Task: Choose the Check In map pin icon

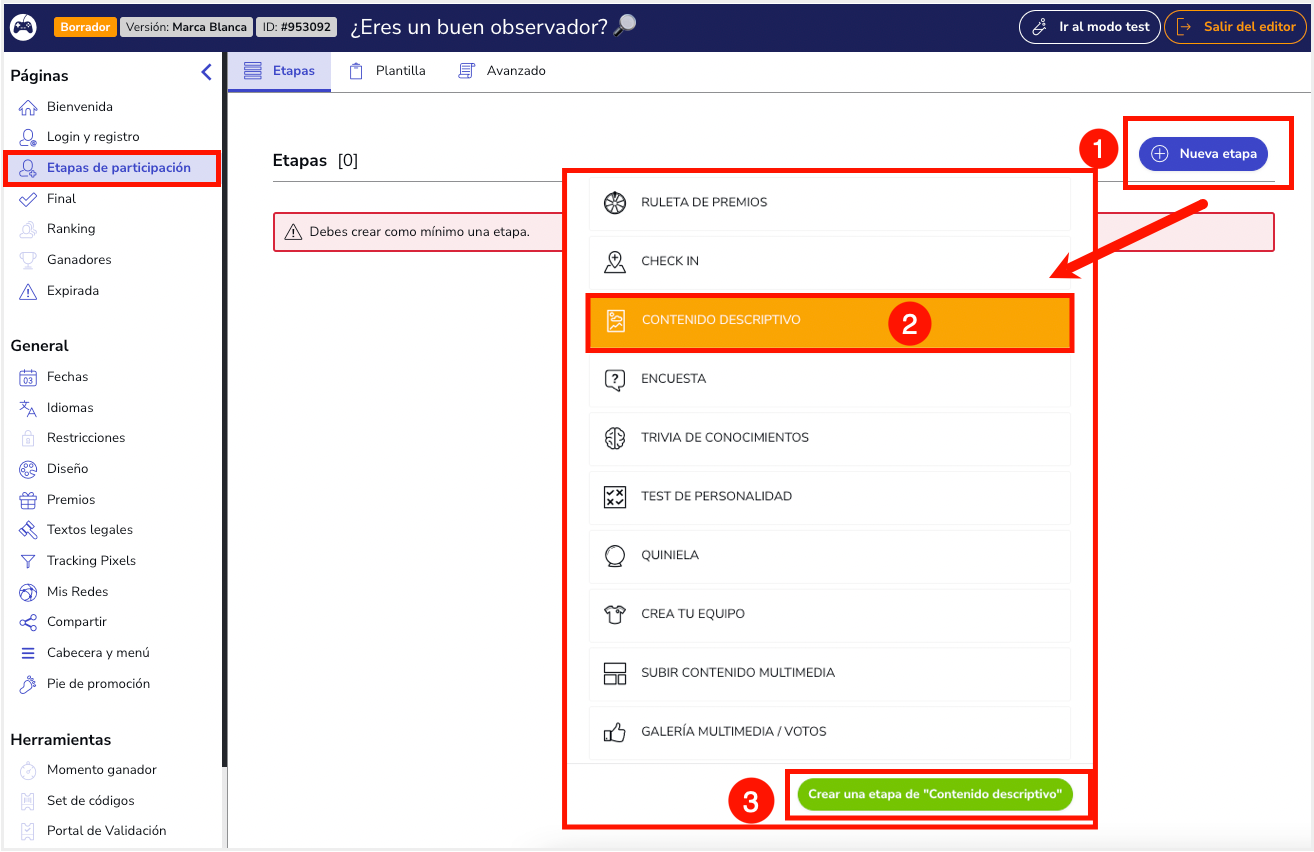Action: pos(615,261)
